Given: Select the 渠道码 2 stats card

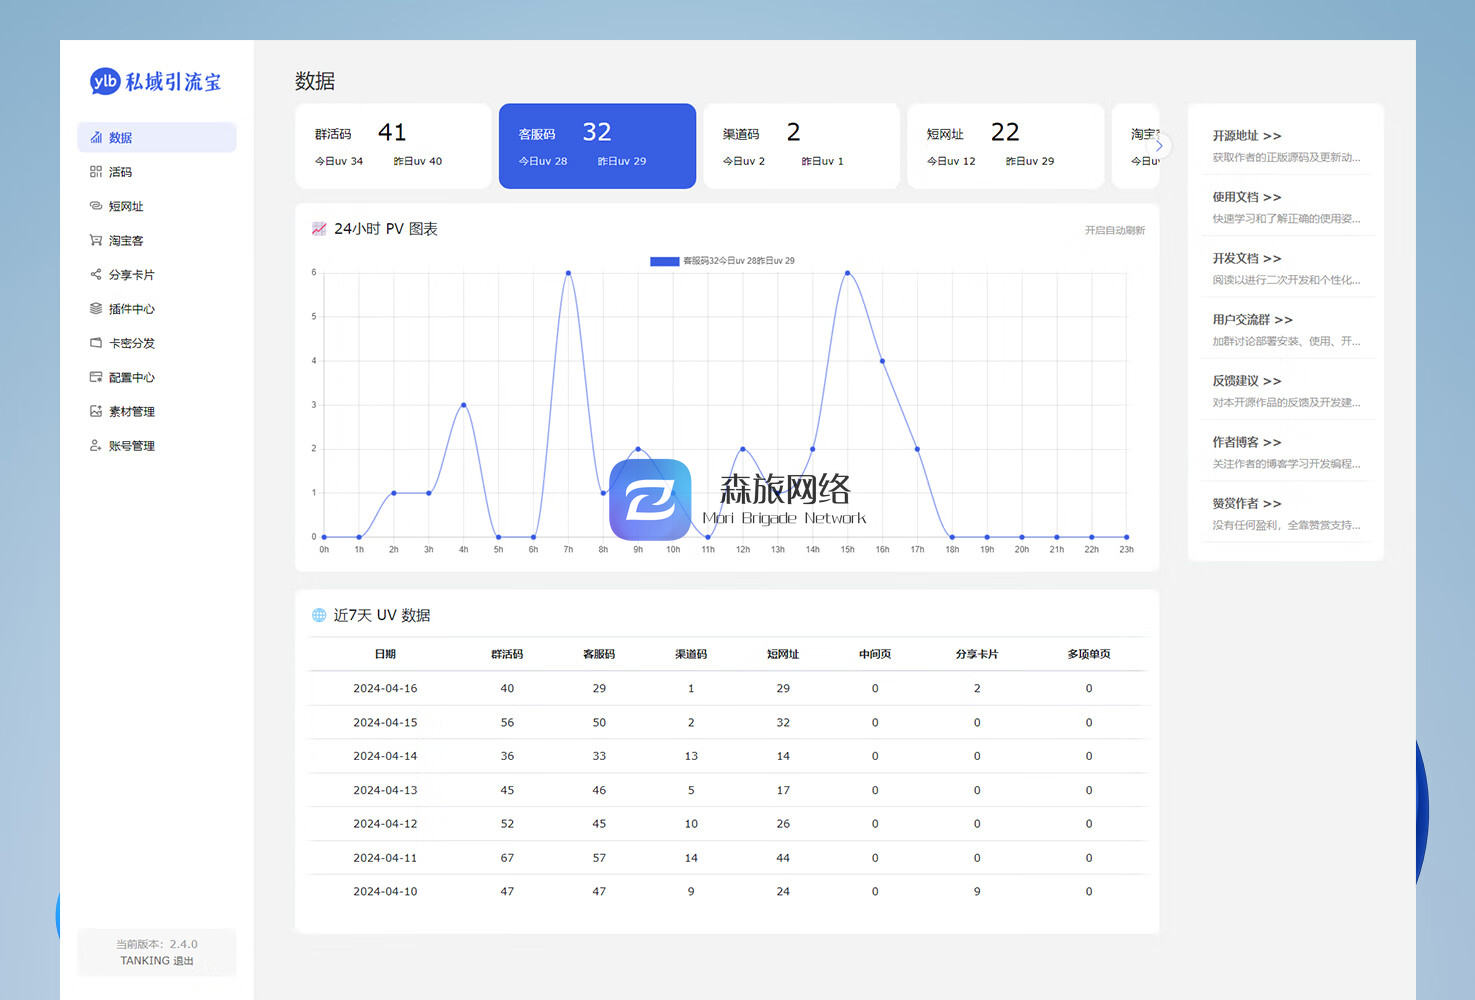Looking at the screenshot, I should pos(801,146).
